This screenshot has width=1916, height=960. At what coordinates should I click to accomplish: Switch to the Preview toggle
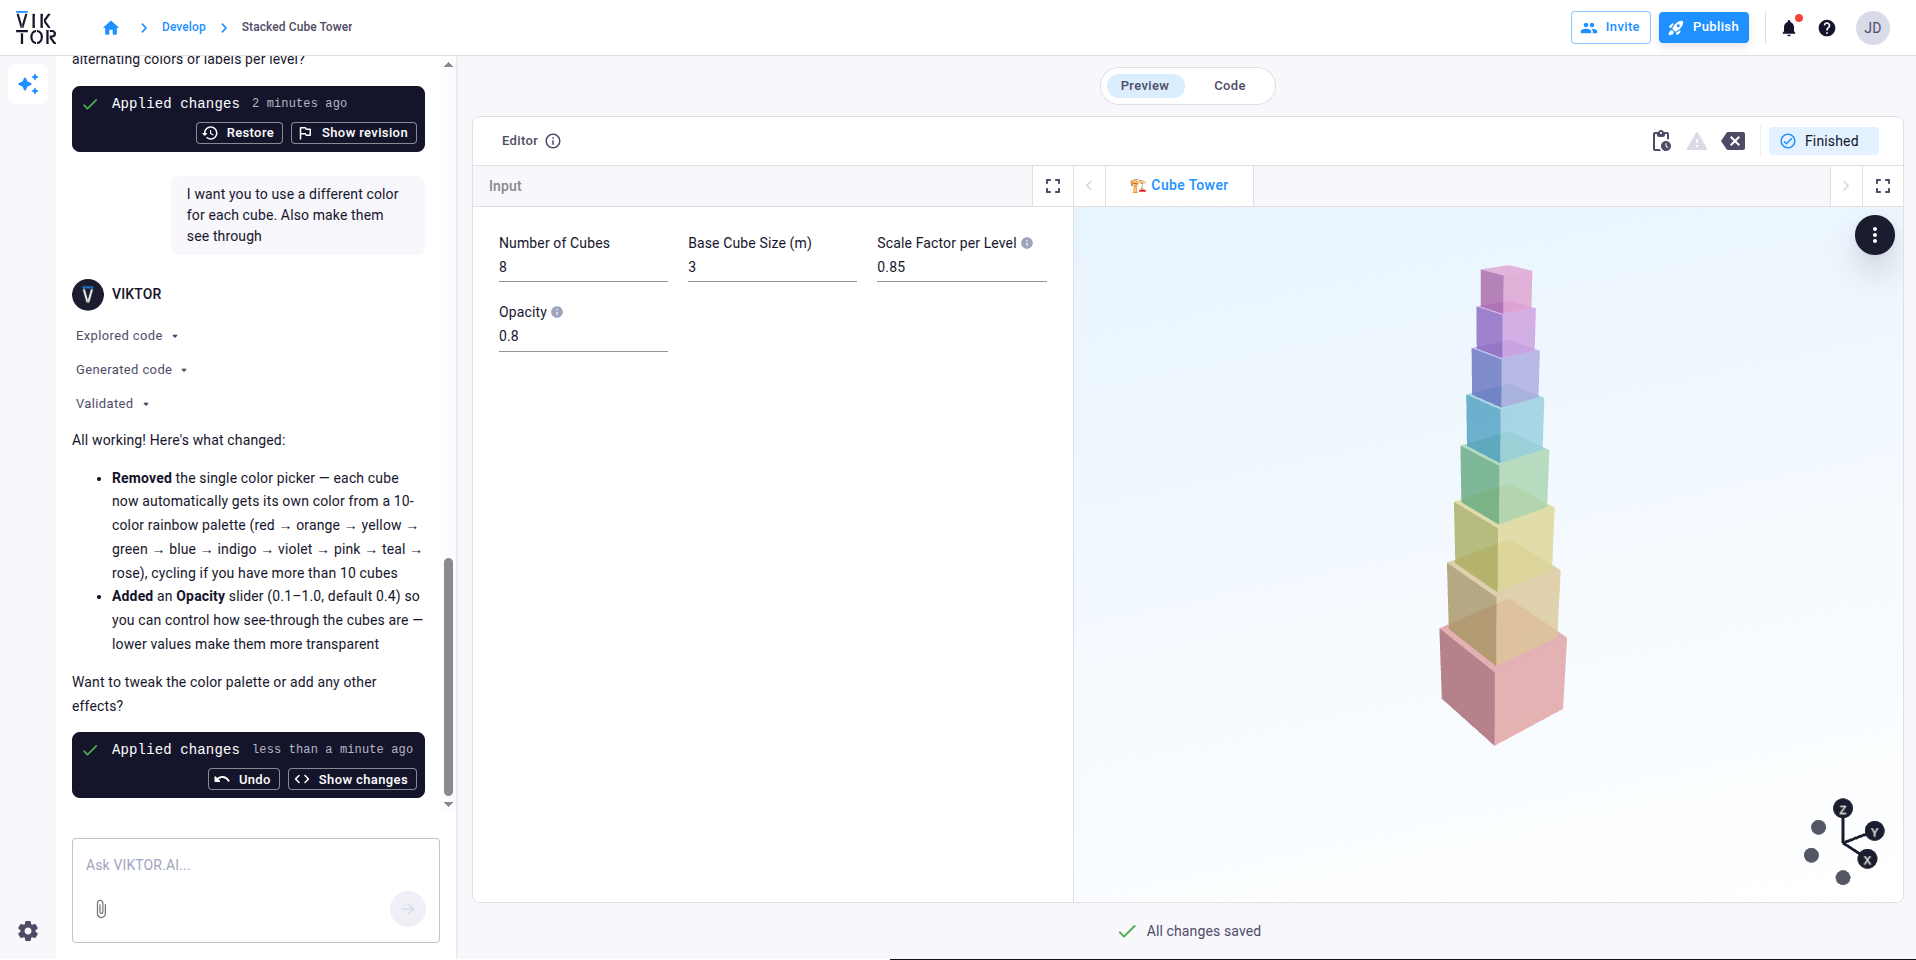pos(1144,86)
